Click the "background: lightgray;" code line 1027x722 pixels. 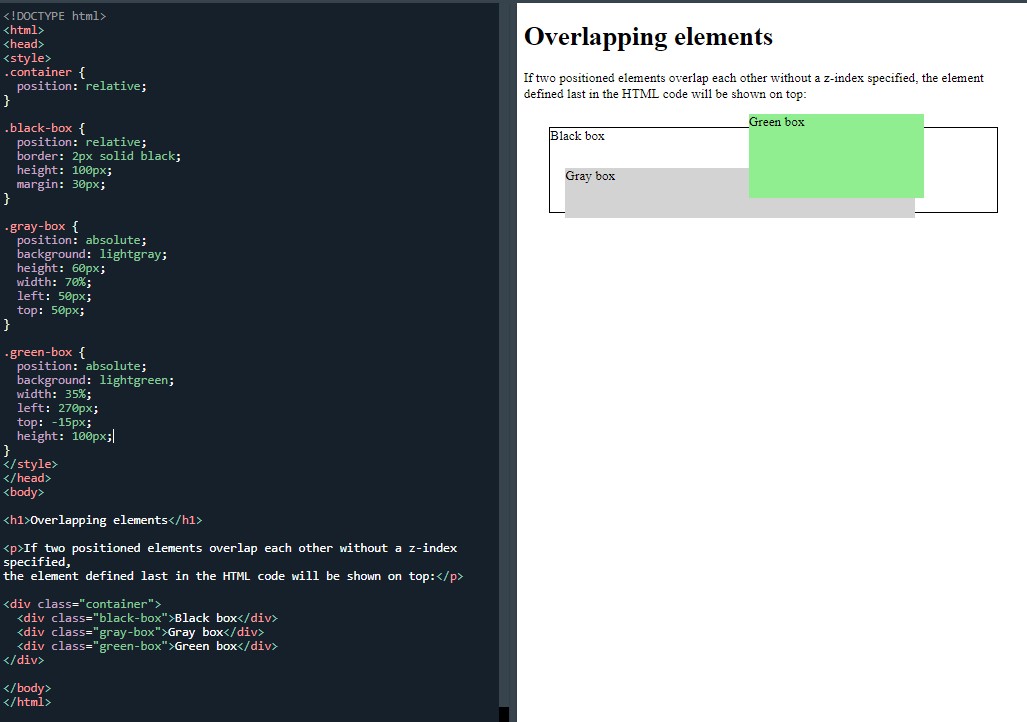91,254
